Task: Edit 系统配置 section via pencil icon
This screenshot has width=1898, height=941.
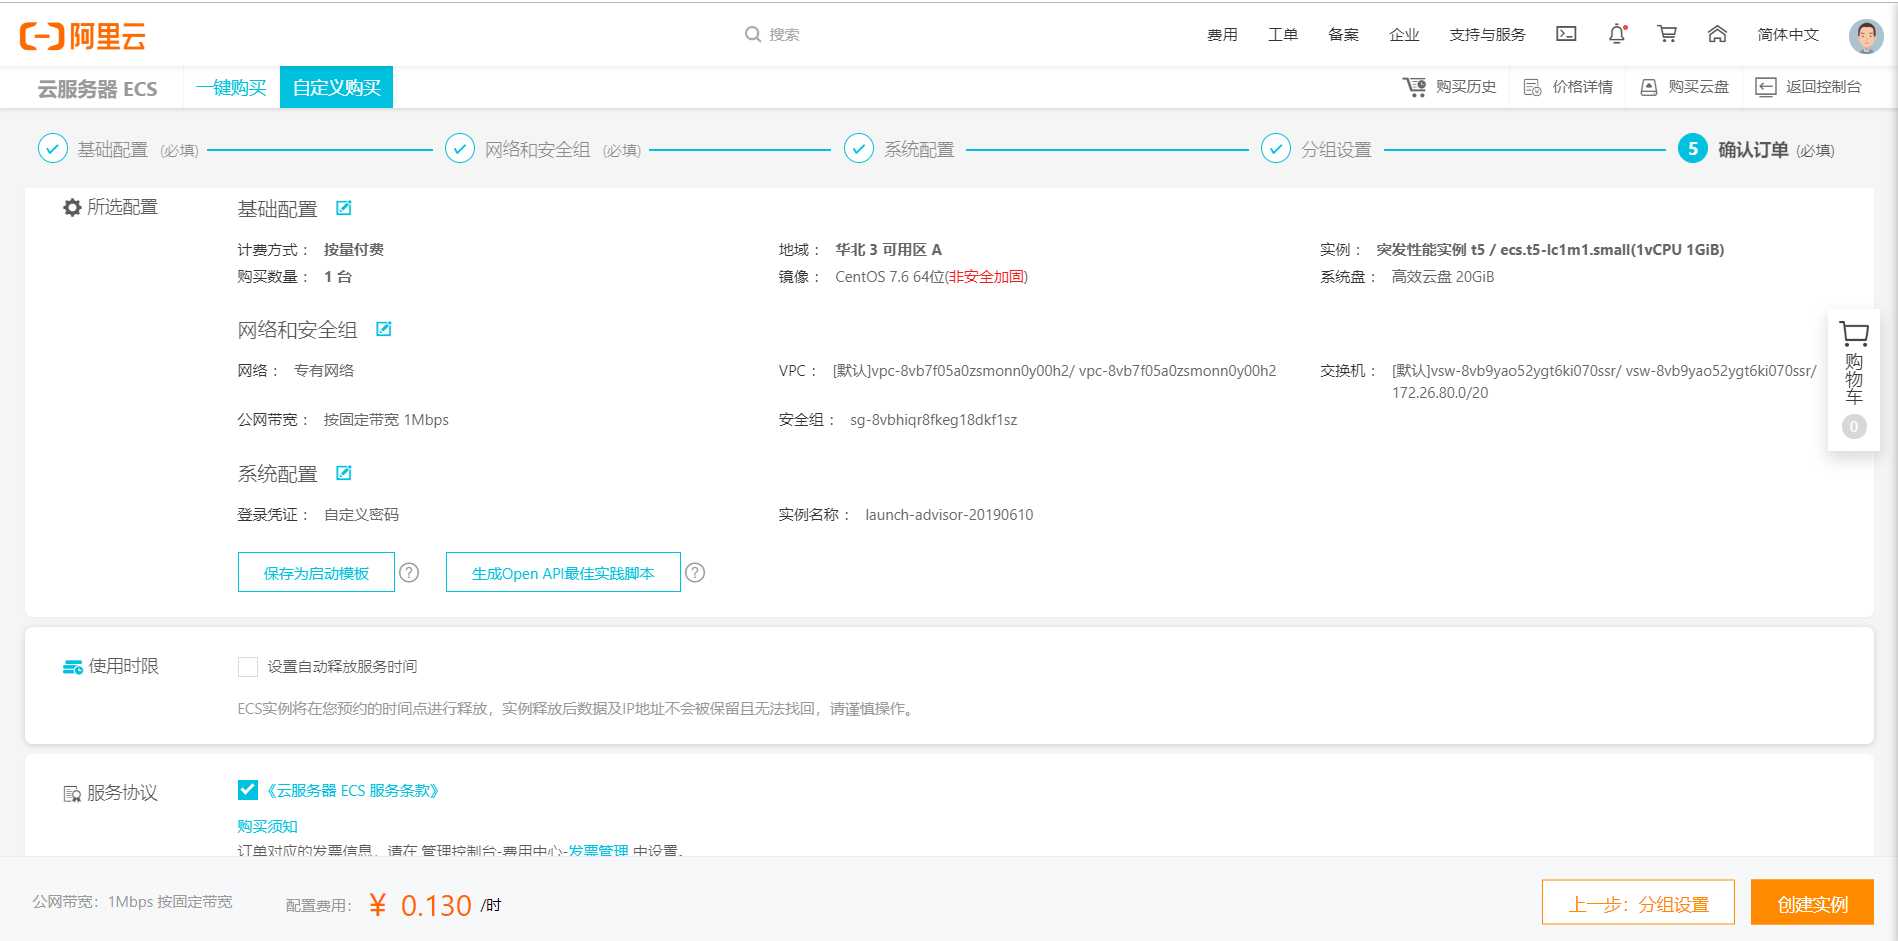Action: pyautogui.click(x=343, y=473)
